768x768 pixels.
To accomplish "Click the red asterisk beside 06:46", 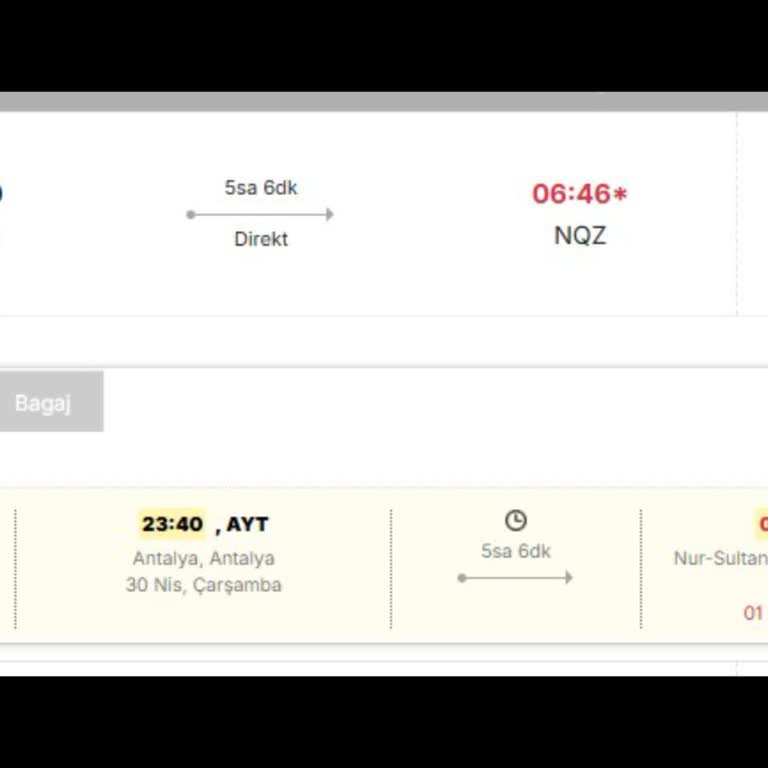I will (620, 194).
